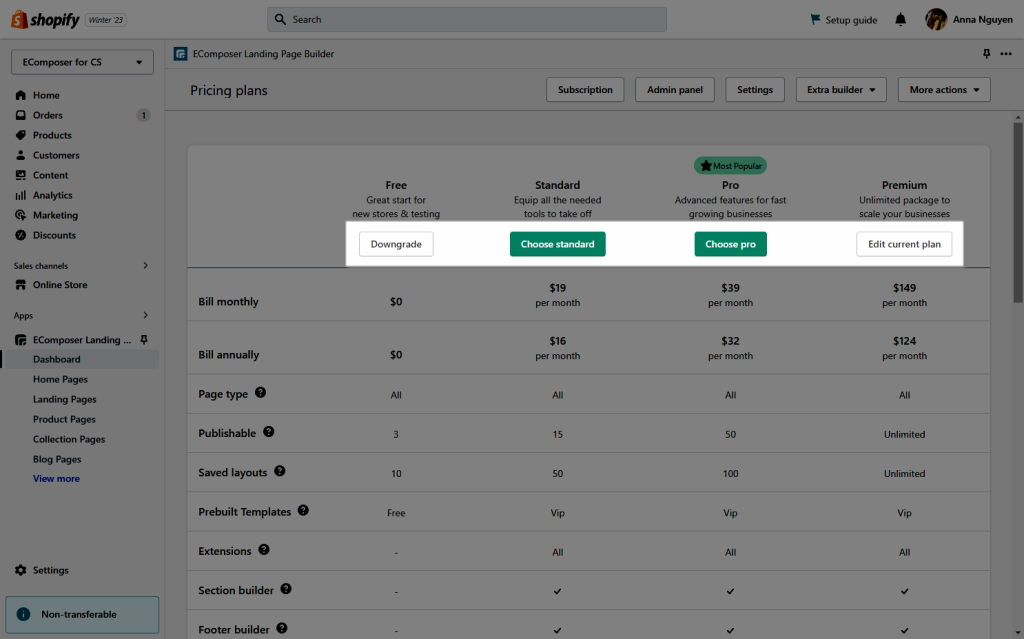
Task: Open the More actions dropdown
Action: pyautogui.click(x=944, y=90)
